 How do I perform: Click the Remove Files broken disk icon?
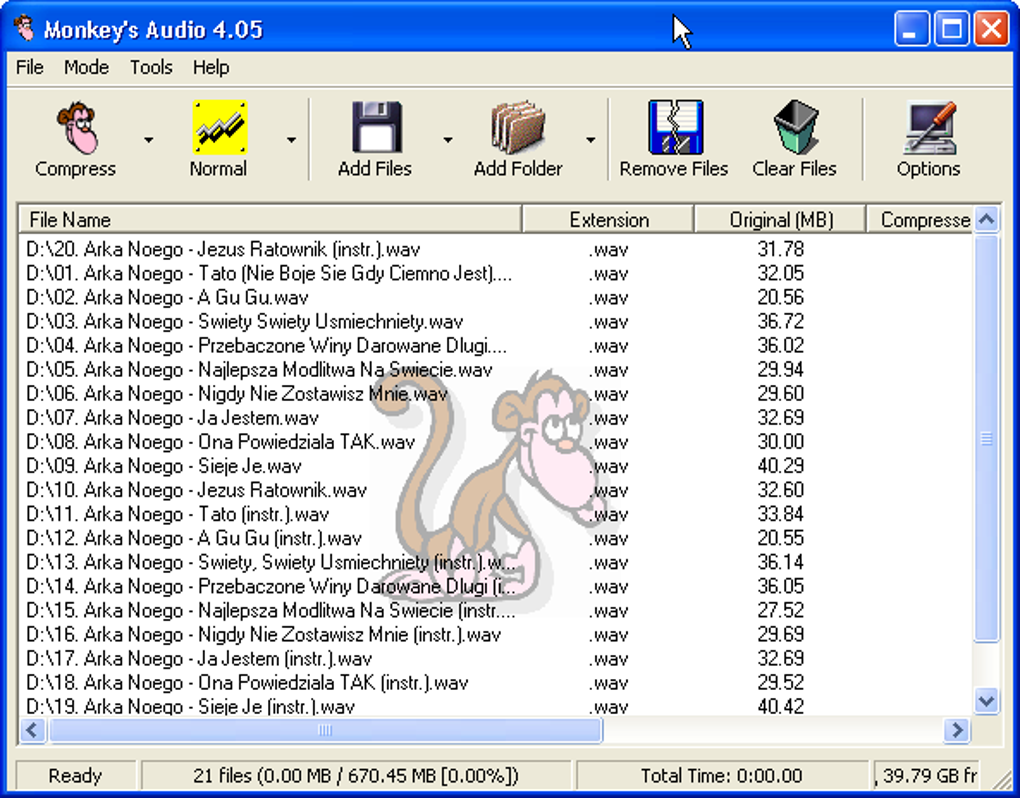pos(674,127)
